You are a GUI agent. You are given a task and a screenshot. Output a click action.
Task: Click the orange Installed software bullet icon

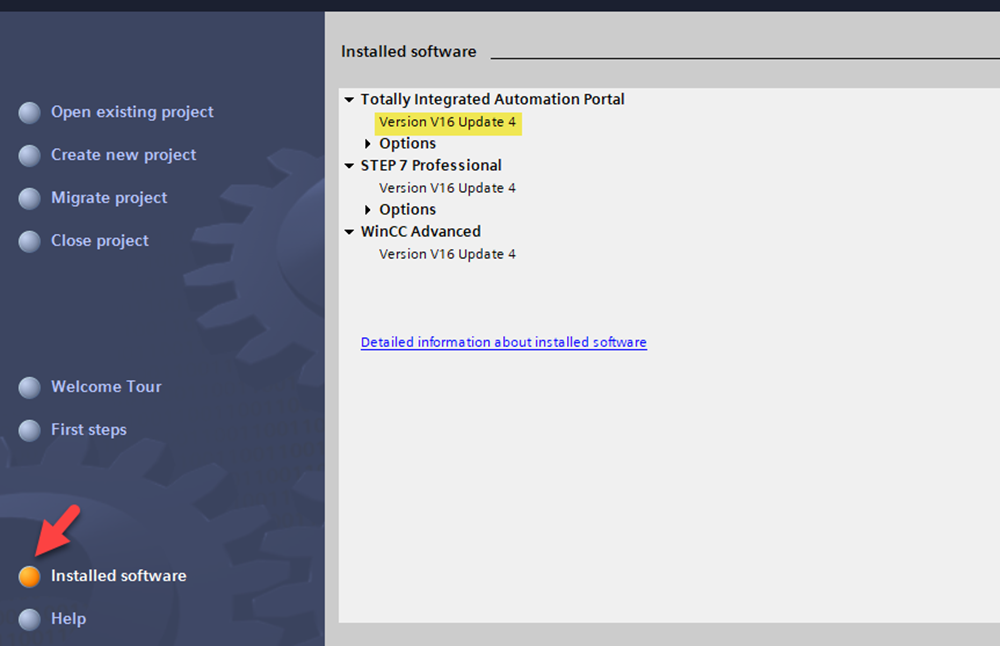(x=29, y=576)
